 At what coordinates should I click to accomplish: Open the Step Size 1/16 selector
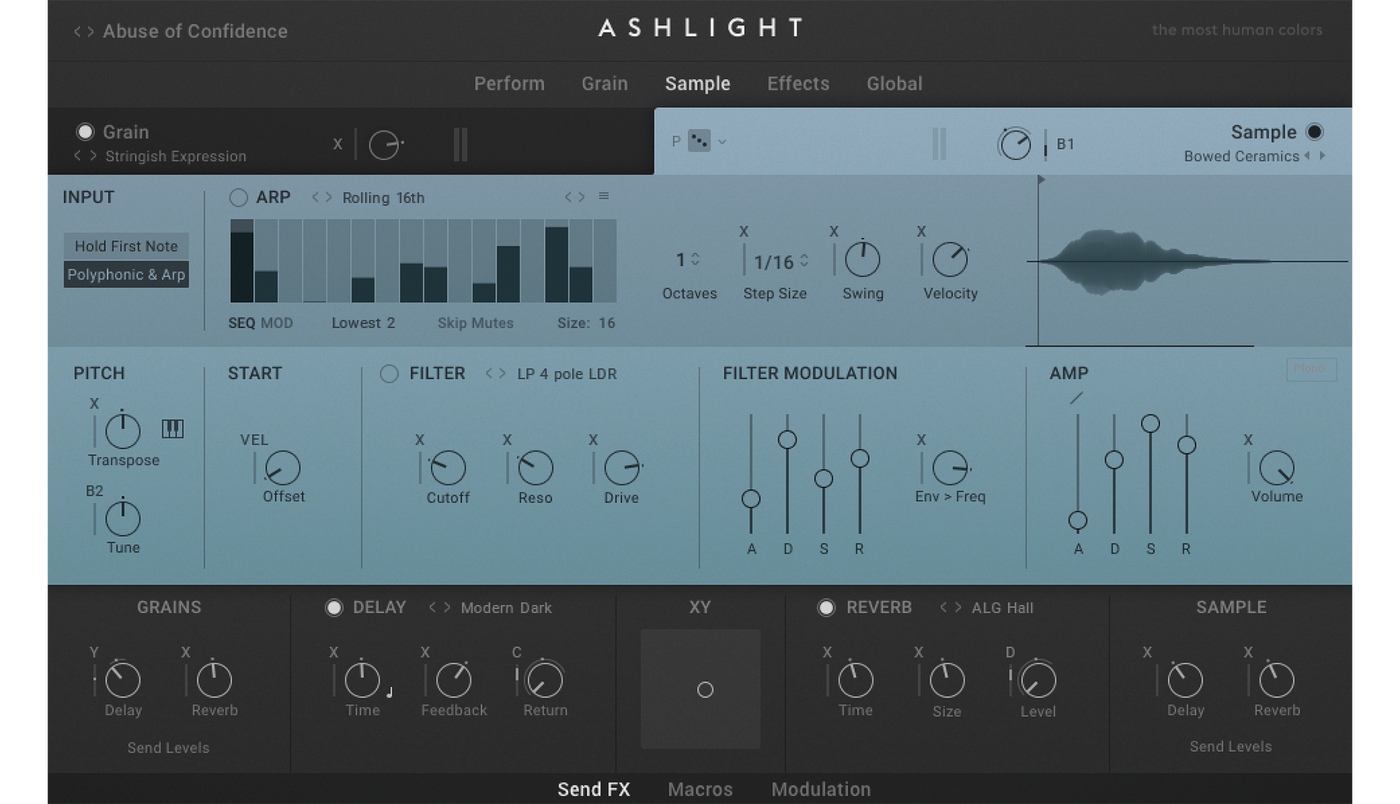[x=781, y=262]
